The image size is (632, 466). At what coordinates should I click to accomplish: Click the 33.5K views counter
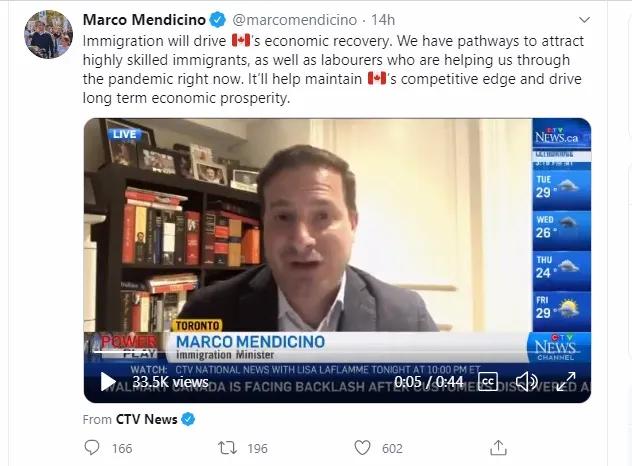(x=170, y=381)
